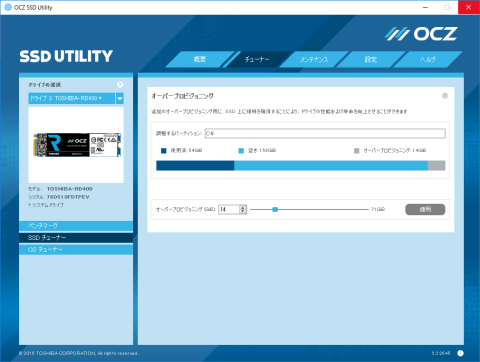Image resolution: width=480 pixels, height=362 pixels.
Task: Click the 適用 apply button
Action: [x=425, y=209]
